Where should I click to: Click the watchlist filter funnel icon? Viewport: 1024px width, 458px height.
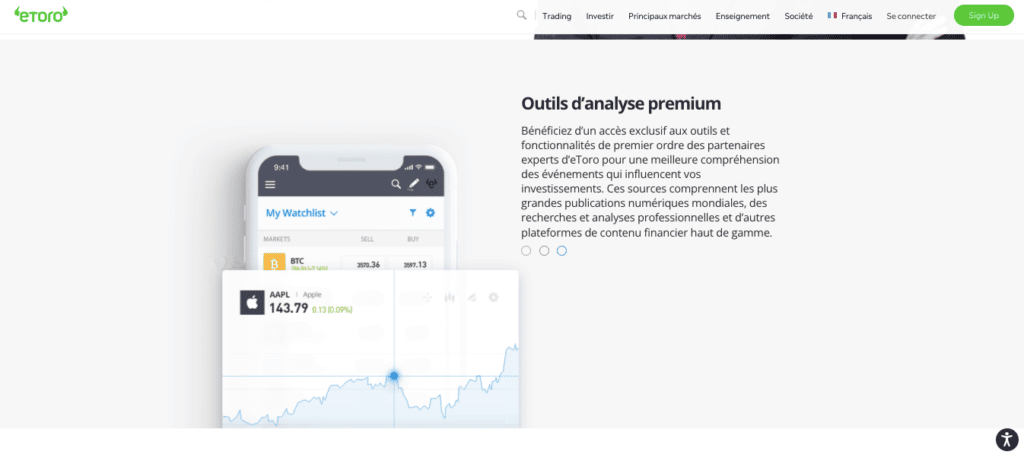(412, 213)
